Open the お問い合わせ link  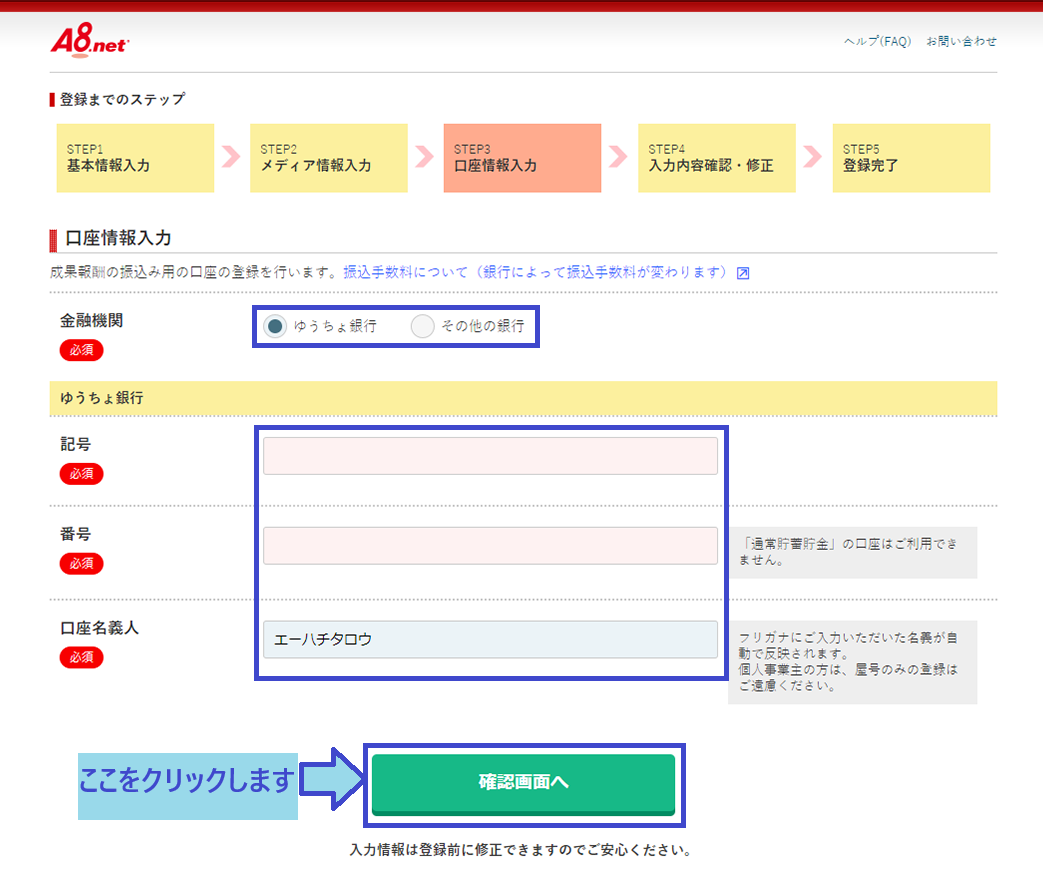coord(961,41)
